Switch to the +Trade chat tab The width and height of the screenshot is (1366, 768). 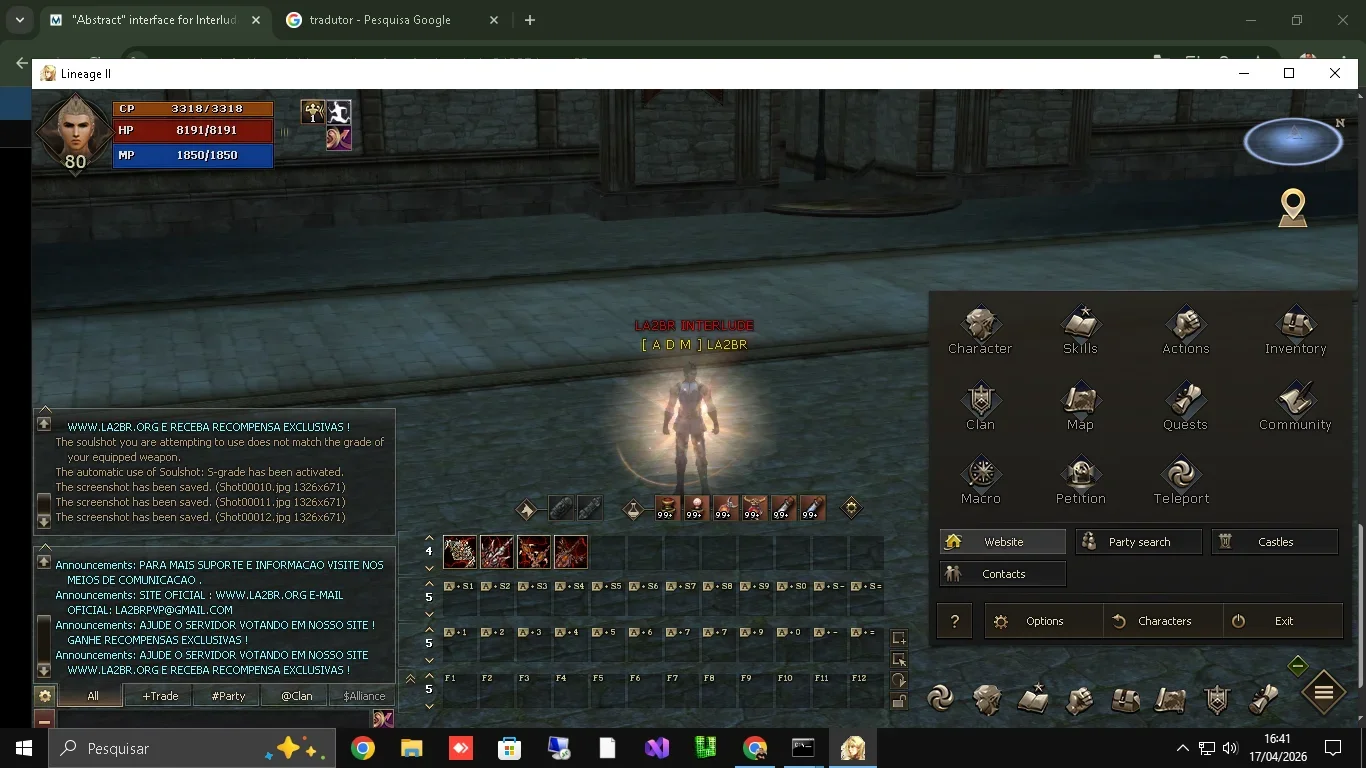click(x=160, y=696)
